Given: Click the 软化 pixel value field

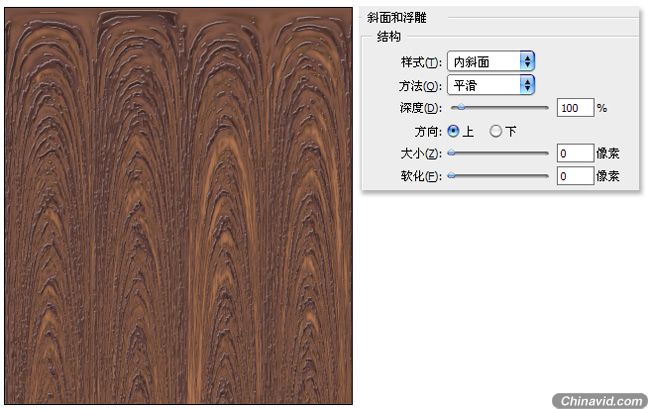Looking at the screenshot, I should coord(575,176).
